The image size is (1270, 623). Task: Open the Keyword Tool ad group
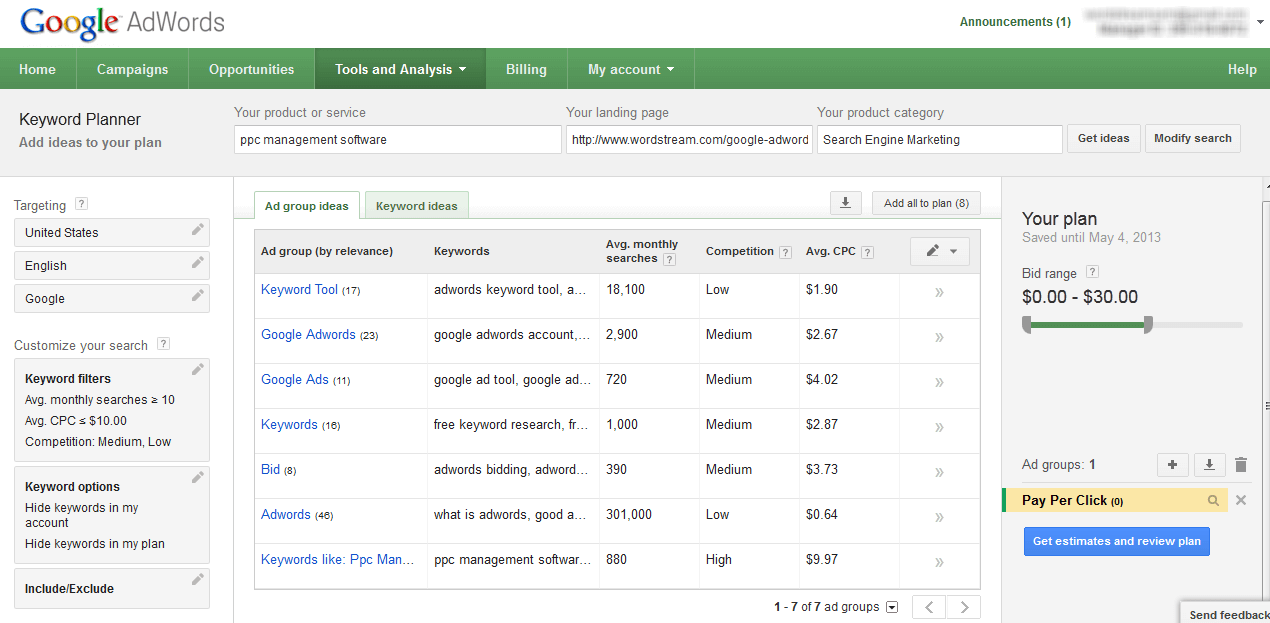coord(299,289)
